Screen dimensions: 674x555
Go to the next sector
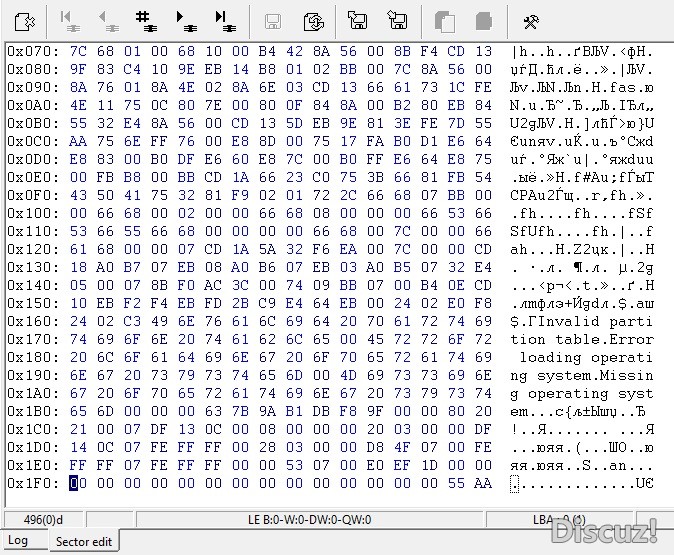pos(186,21)
